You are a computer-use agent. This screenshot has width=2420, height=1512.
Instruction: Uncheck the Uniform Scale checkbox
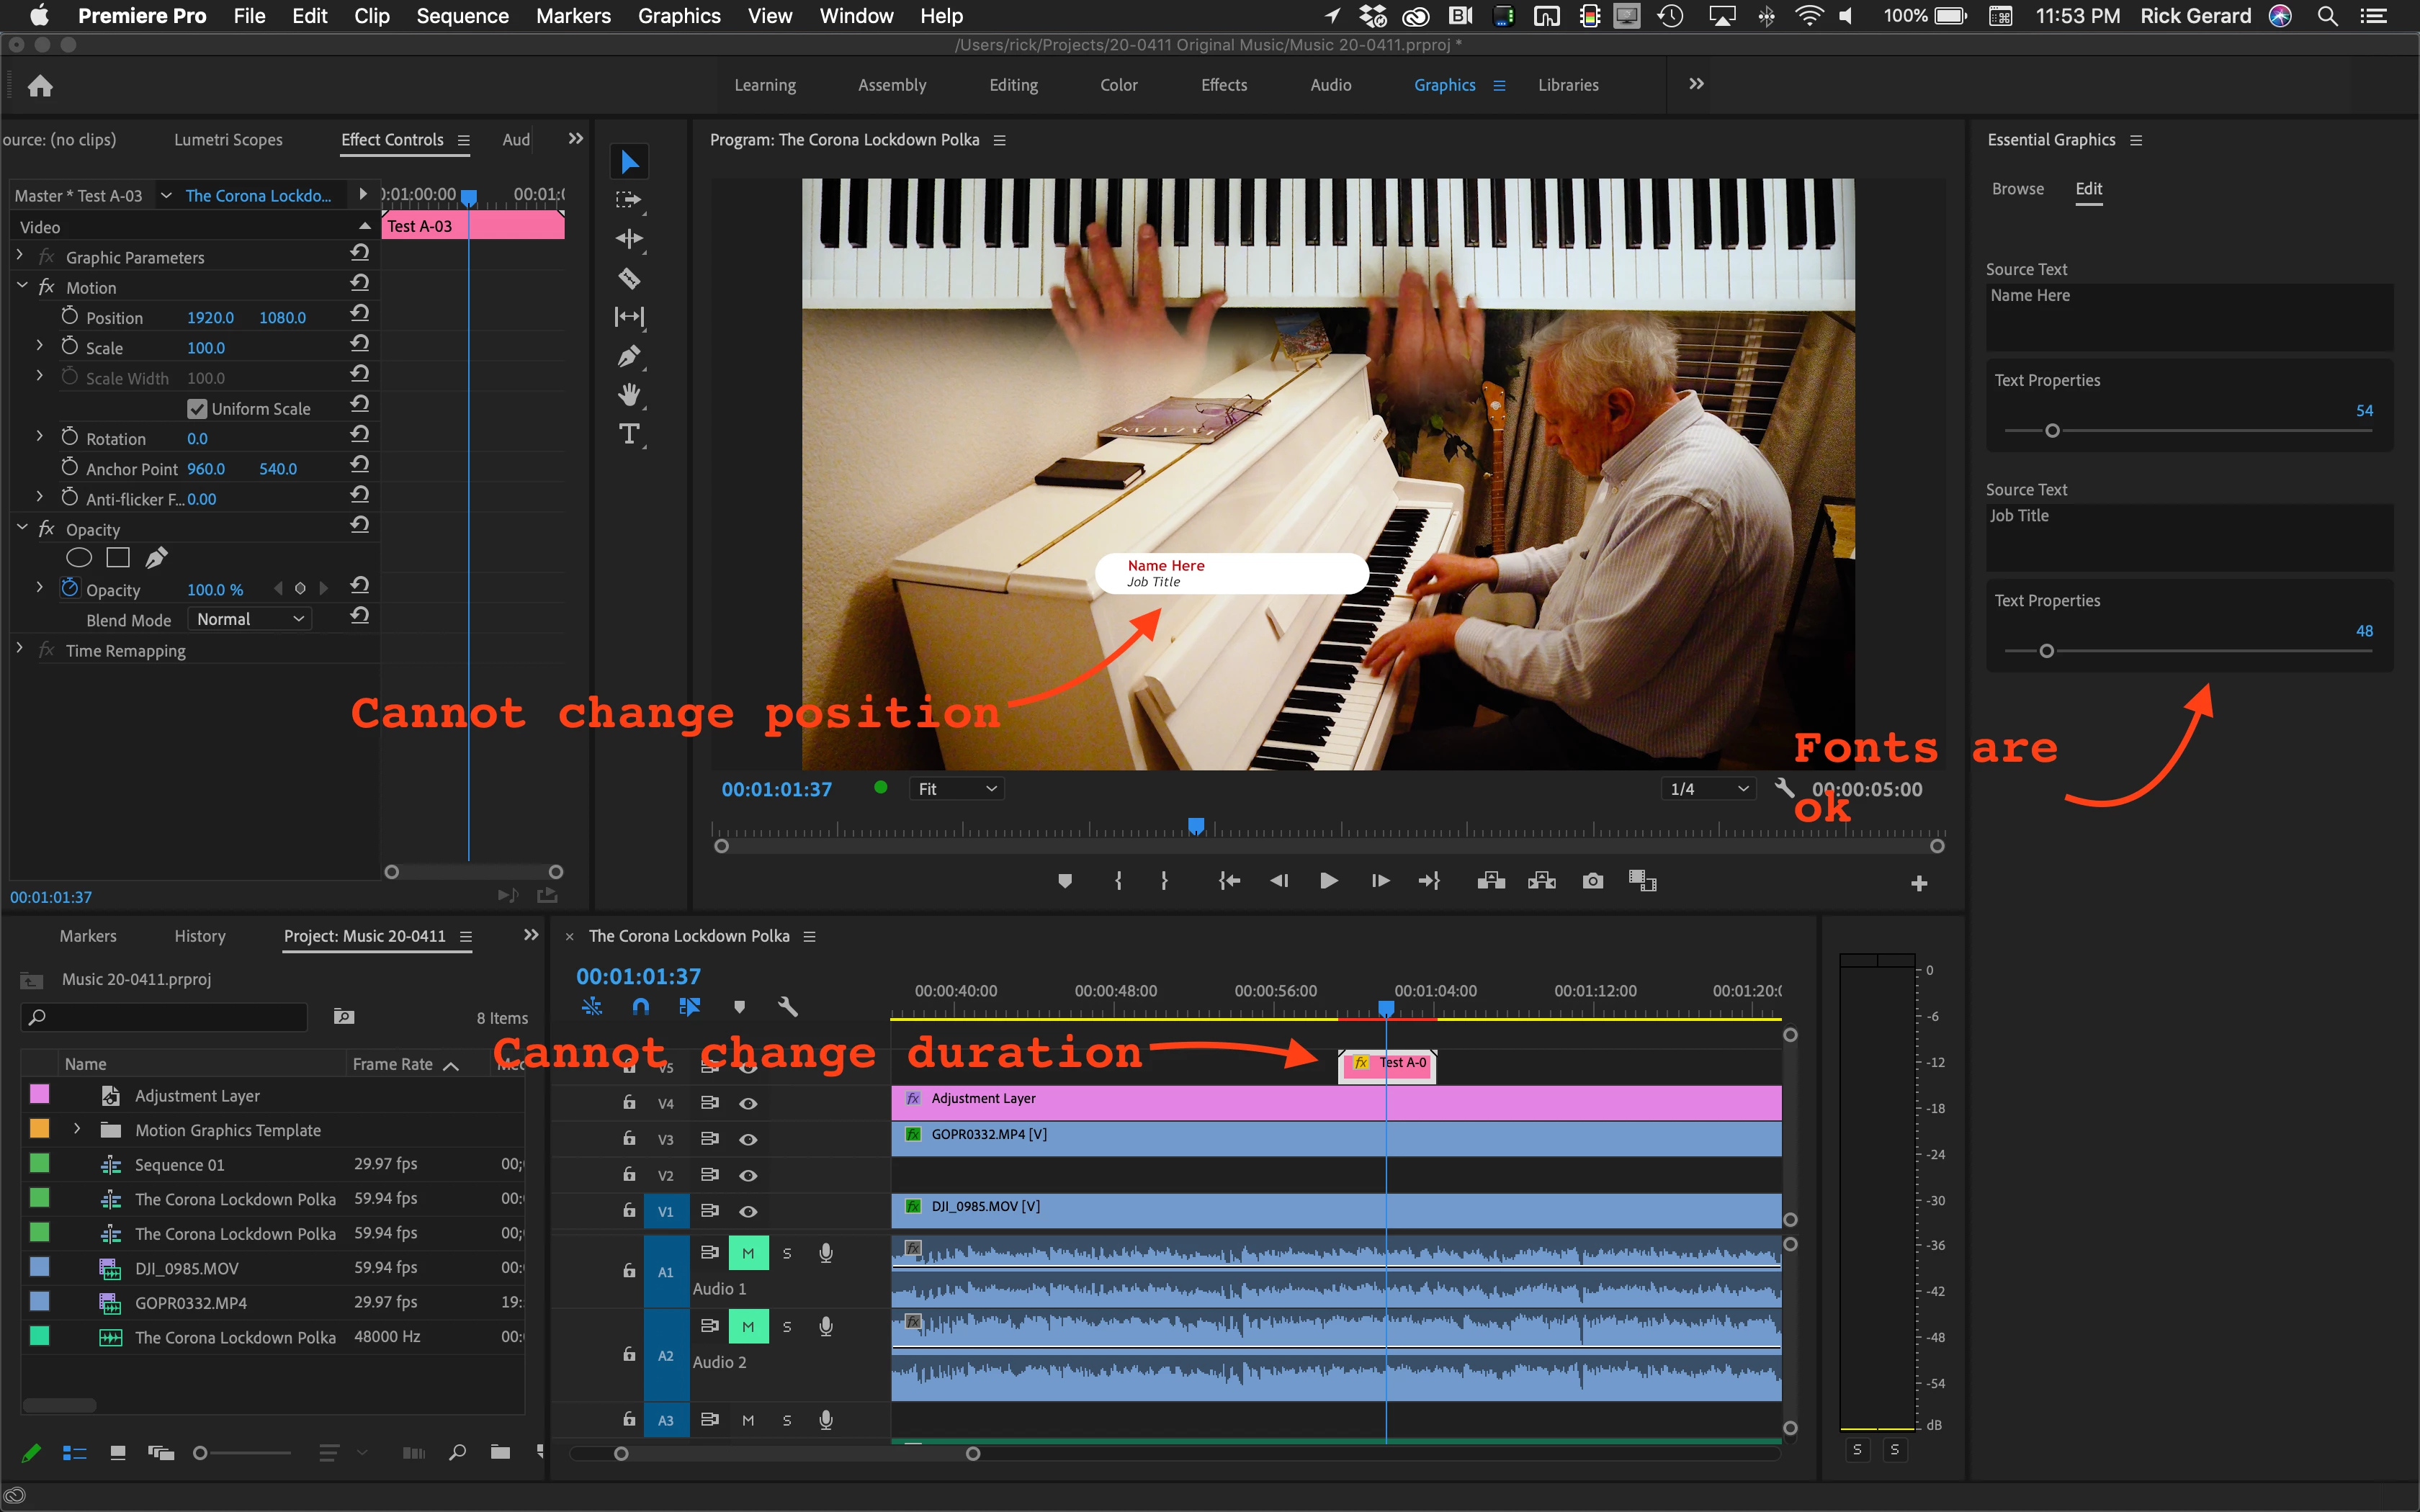pos(197,409)
